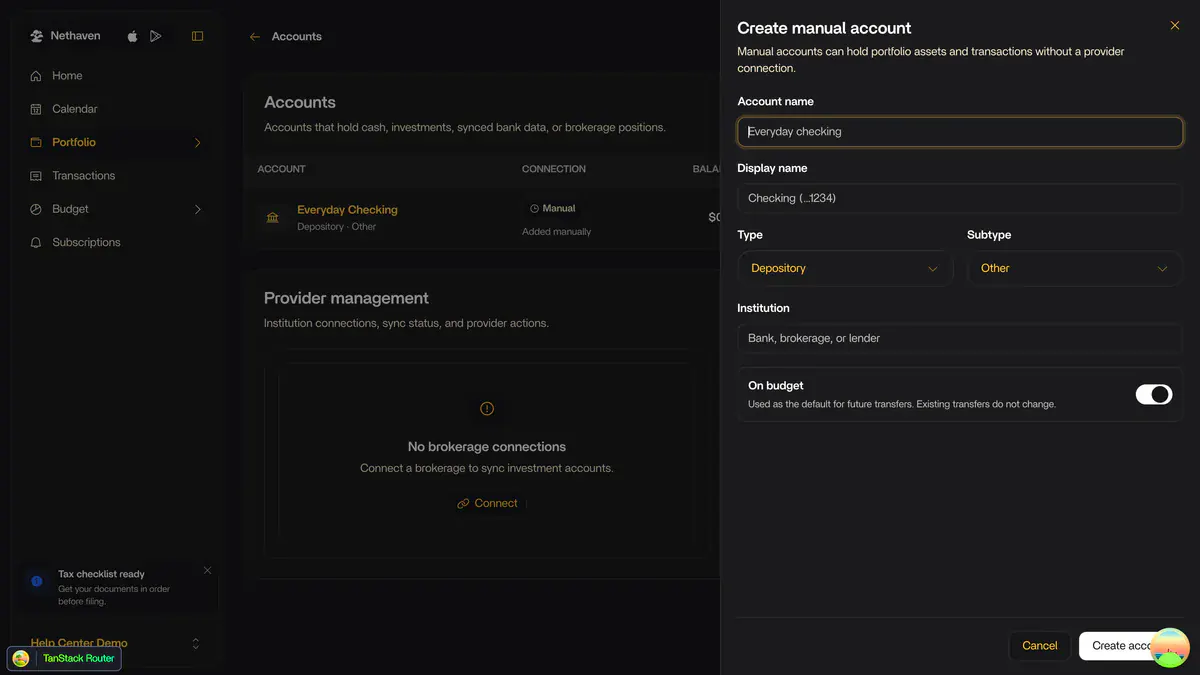Open Home in the sidebar
Image resolution: width=1200 pixels, height=675 pixels.
point(115,76)
